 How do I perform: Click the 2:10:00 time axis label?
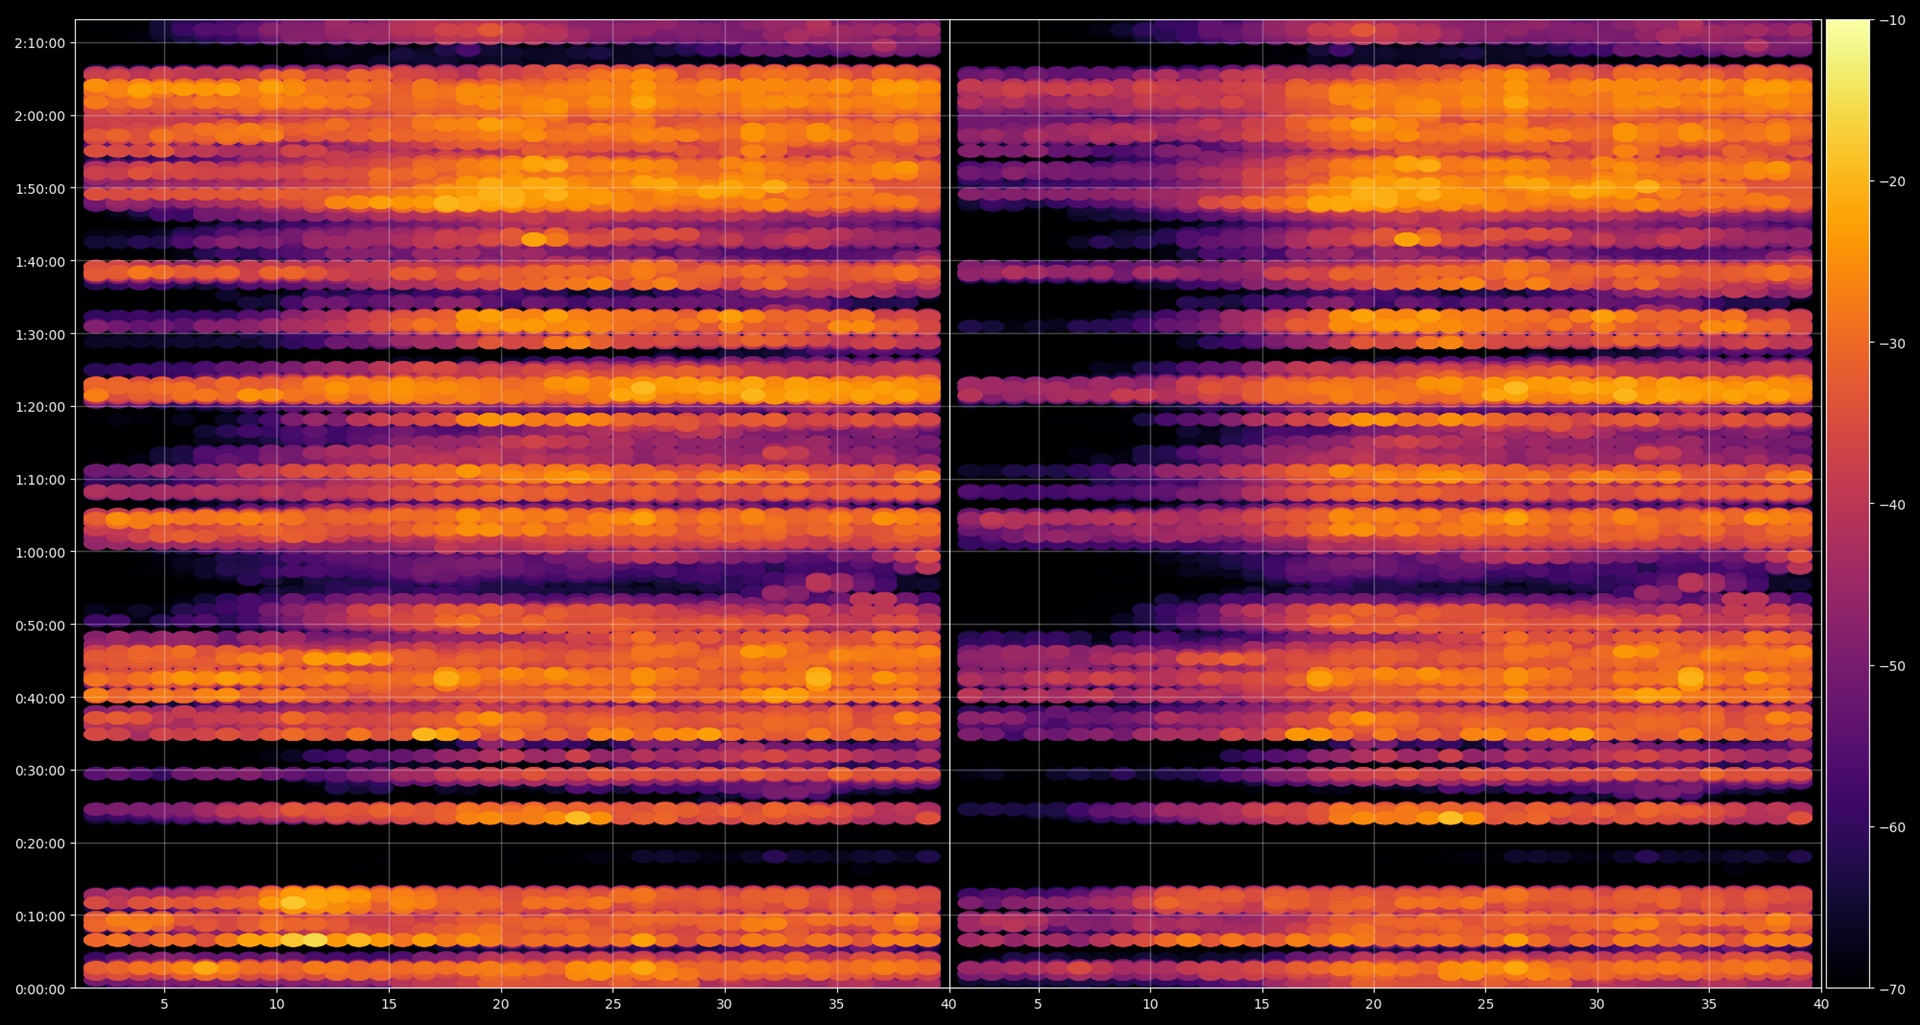[x=40, y=43]
